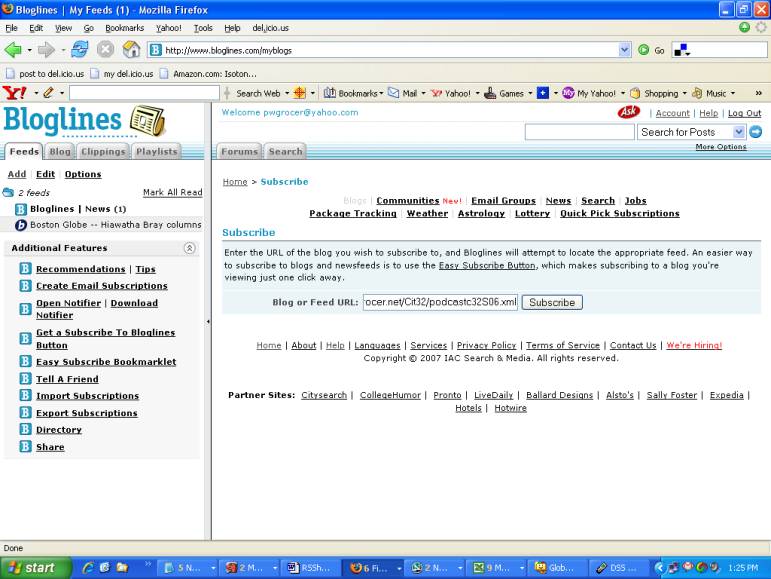Screen dimensions: 771x579
Task: Open Internet Explorer from quick launch
Action: coord(88,568)
